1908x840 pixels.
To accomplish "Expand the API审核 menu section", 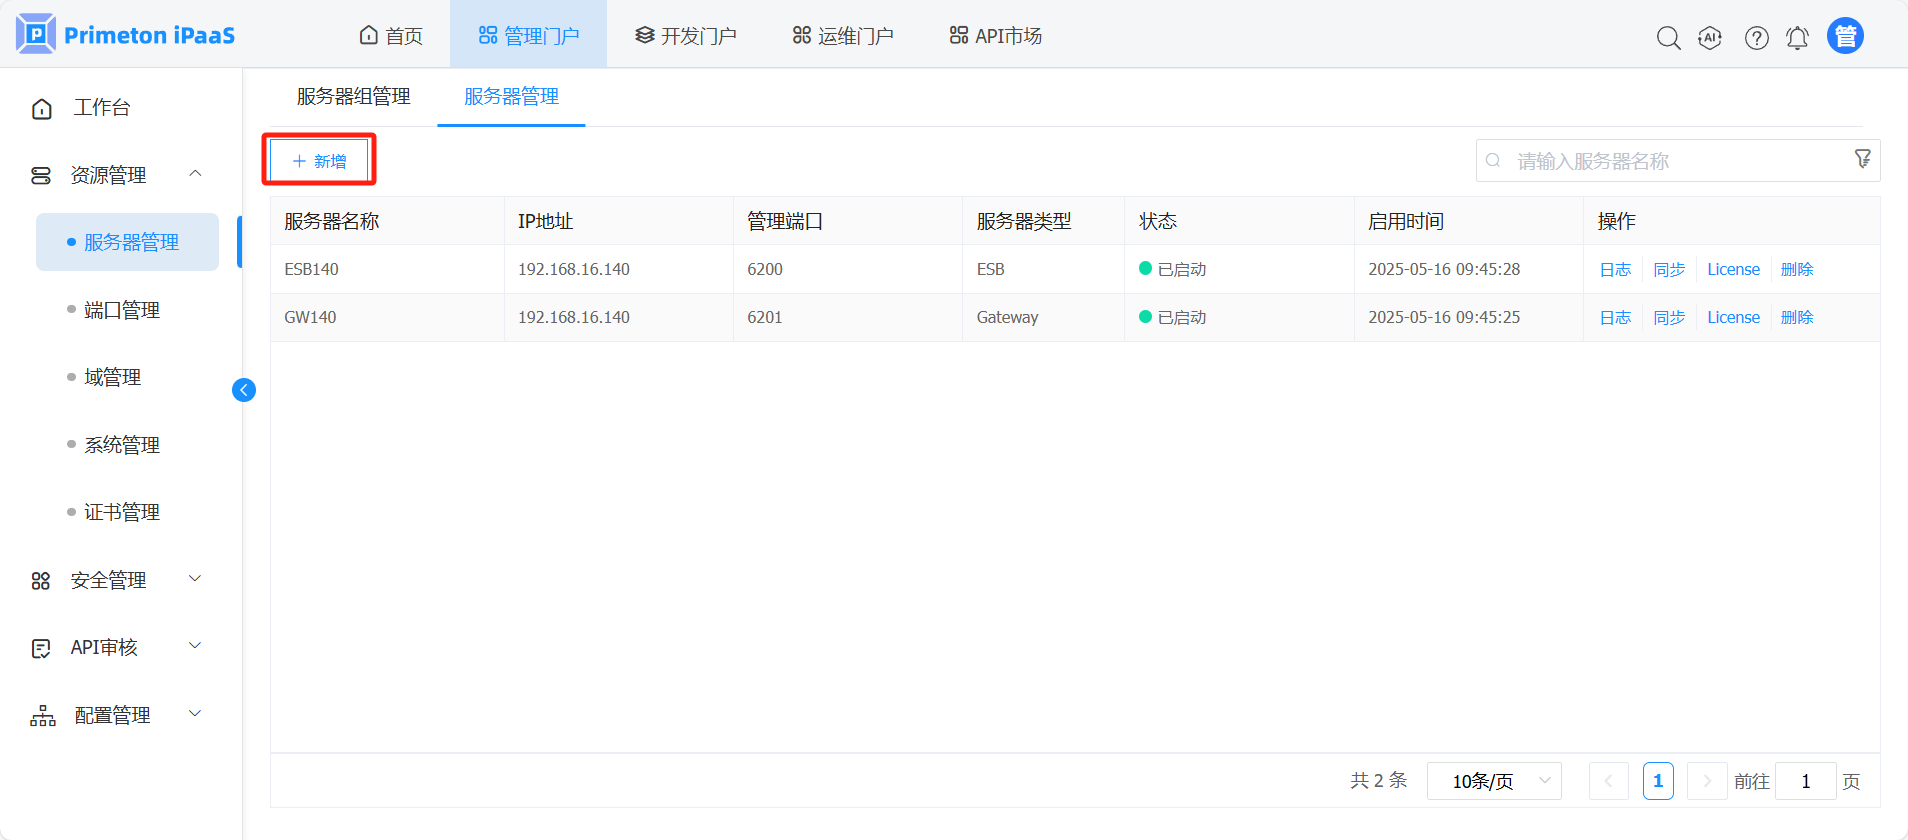I will click(x=196, y=647).
